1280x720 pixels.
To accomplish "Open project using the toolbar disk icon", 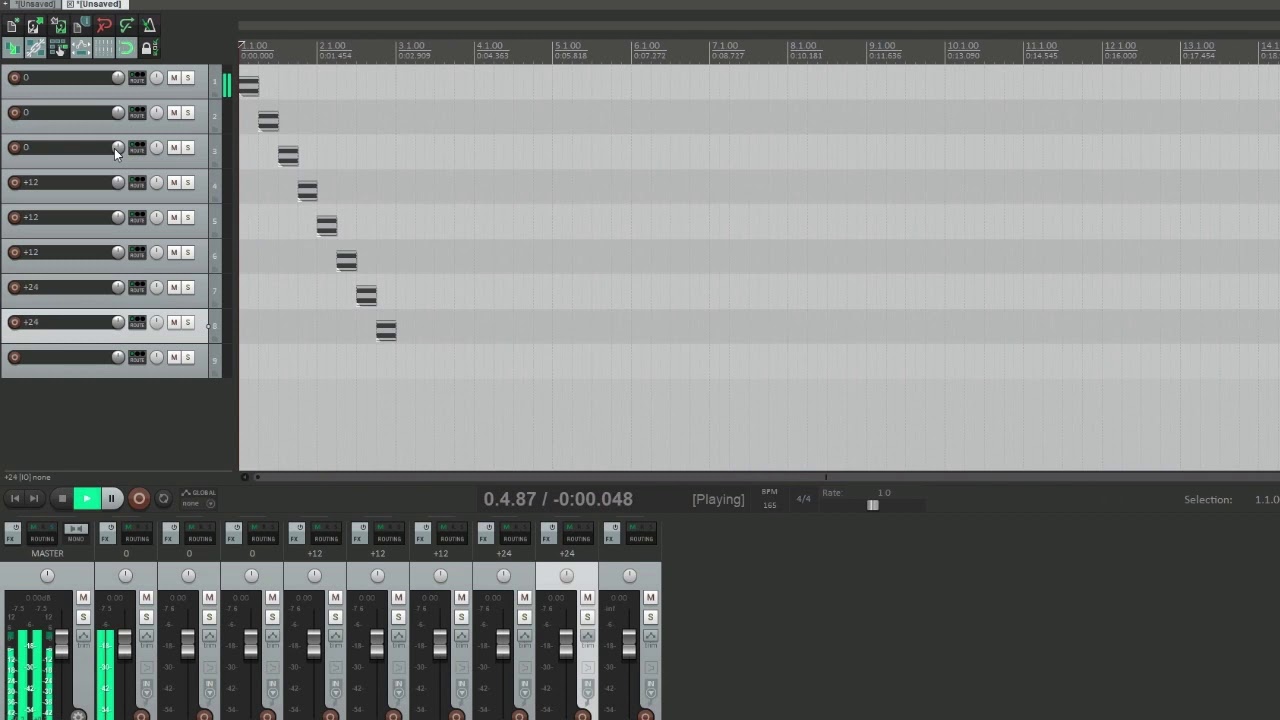I will point(35,26).
